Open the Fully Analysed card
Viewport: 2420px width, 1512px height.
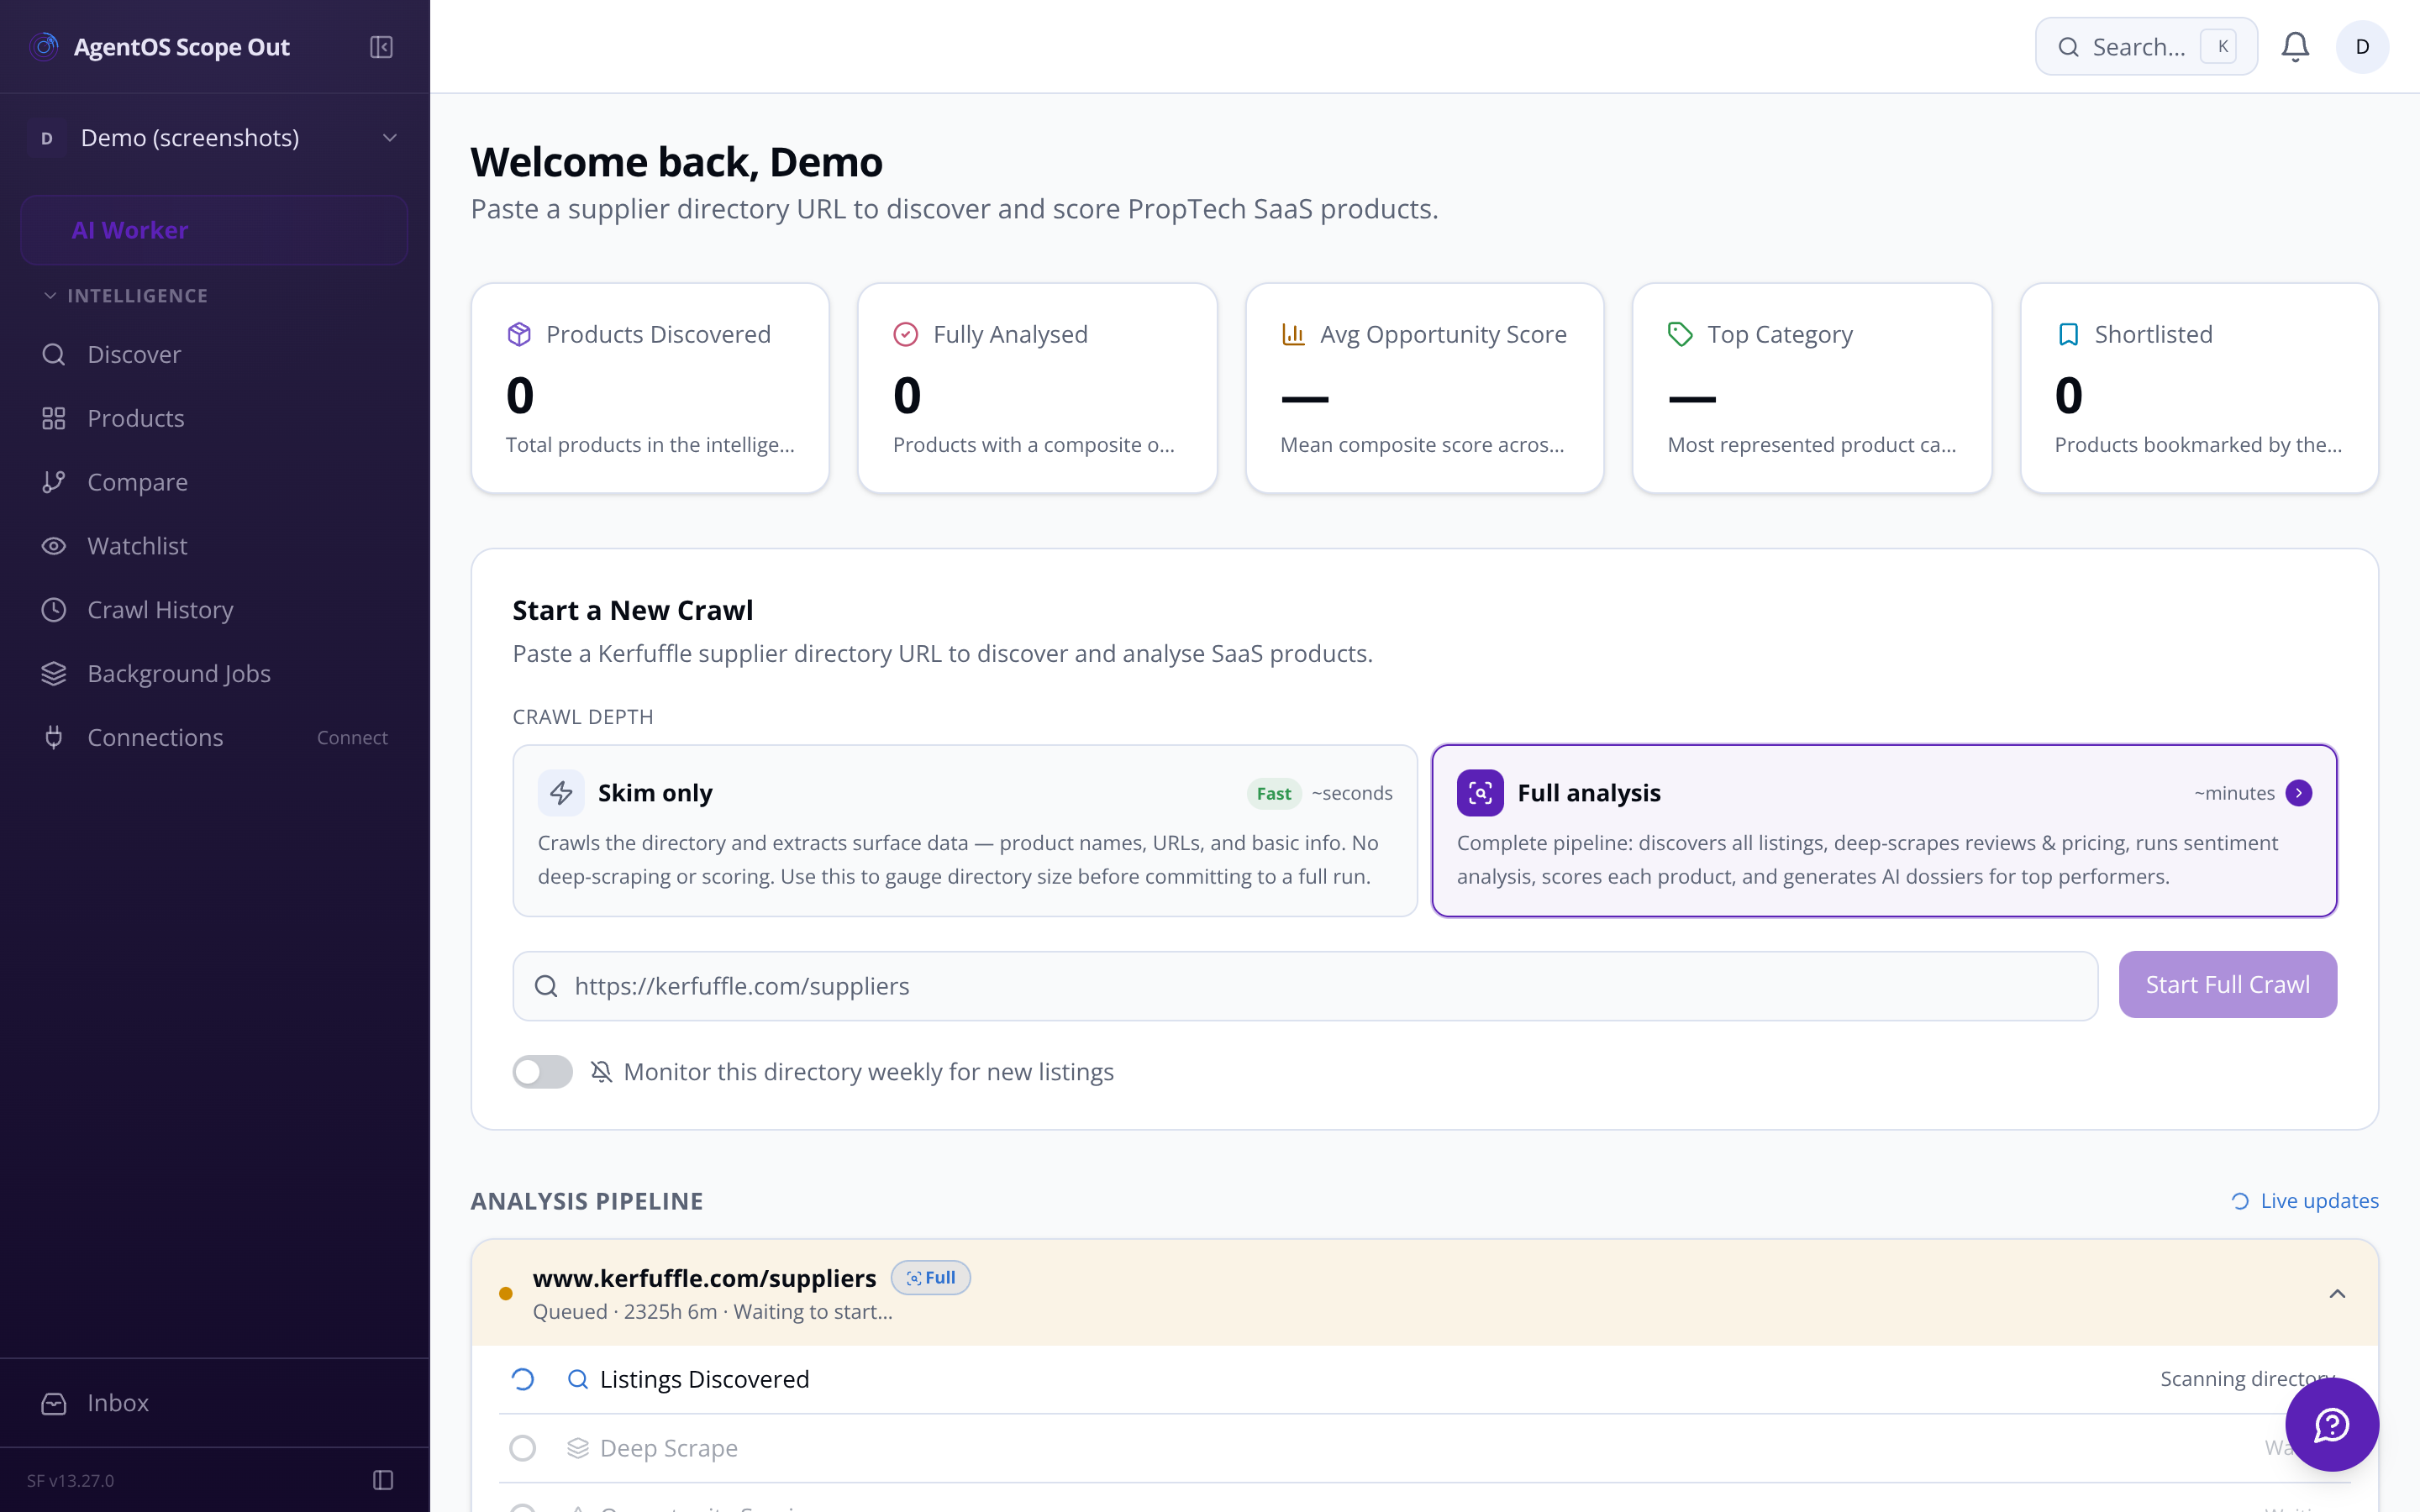pos(1037,388)
